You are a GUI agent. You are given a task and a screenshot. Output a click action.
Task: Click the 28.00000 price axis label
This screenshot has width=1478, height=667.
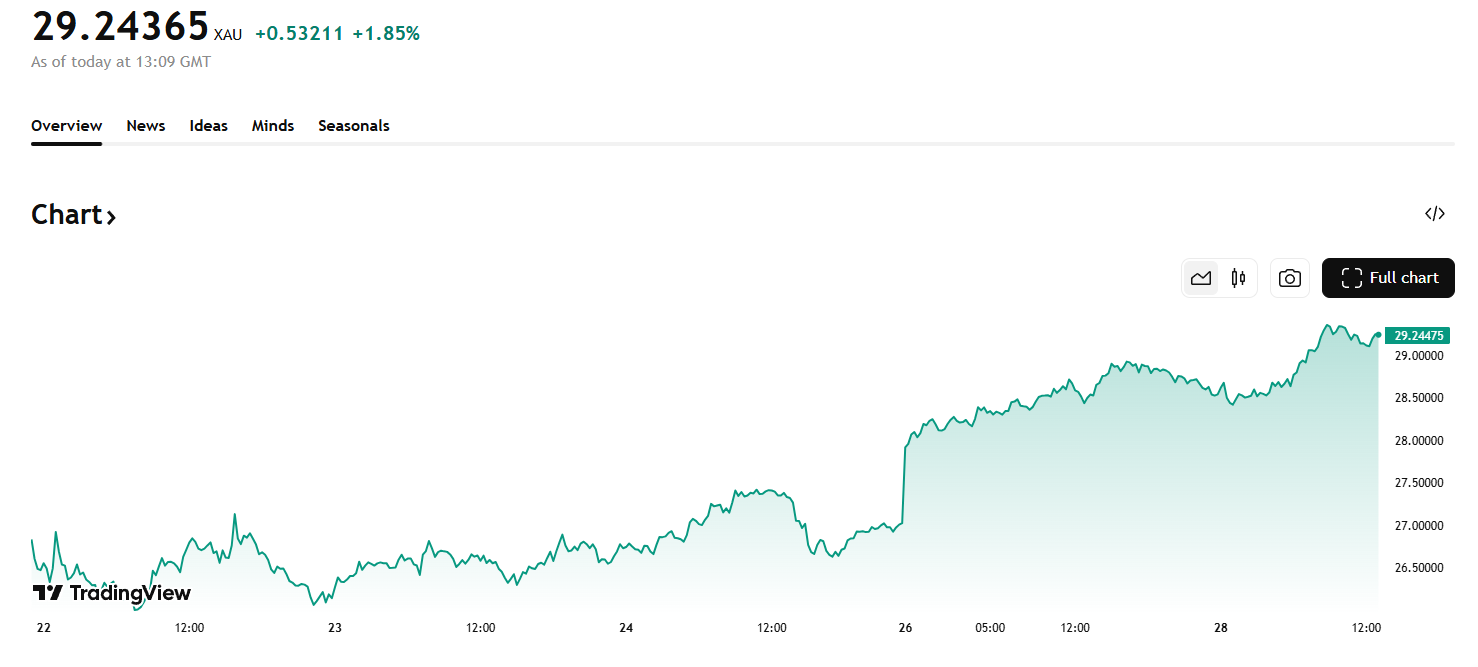(x=1418, y=440)
